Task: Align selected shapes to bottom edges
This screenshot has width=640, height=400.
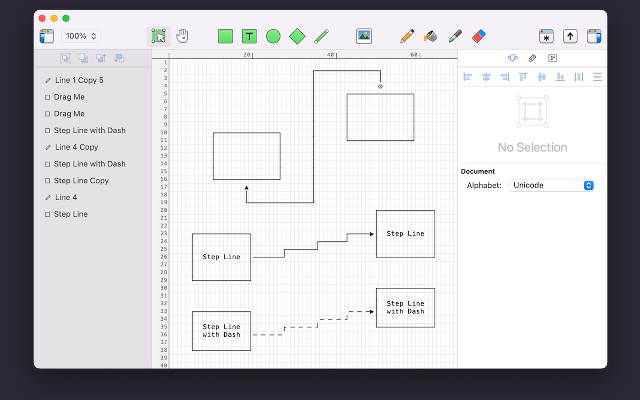Action: coord(560,77)
